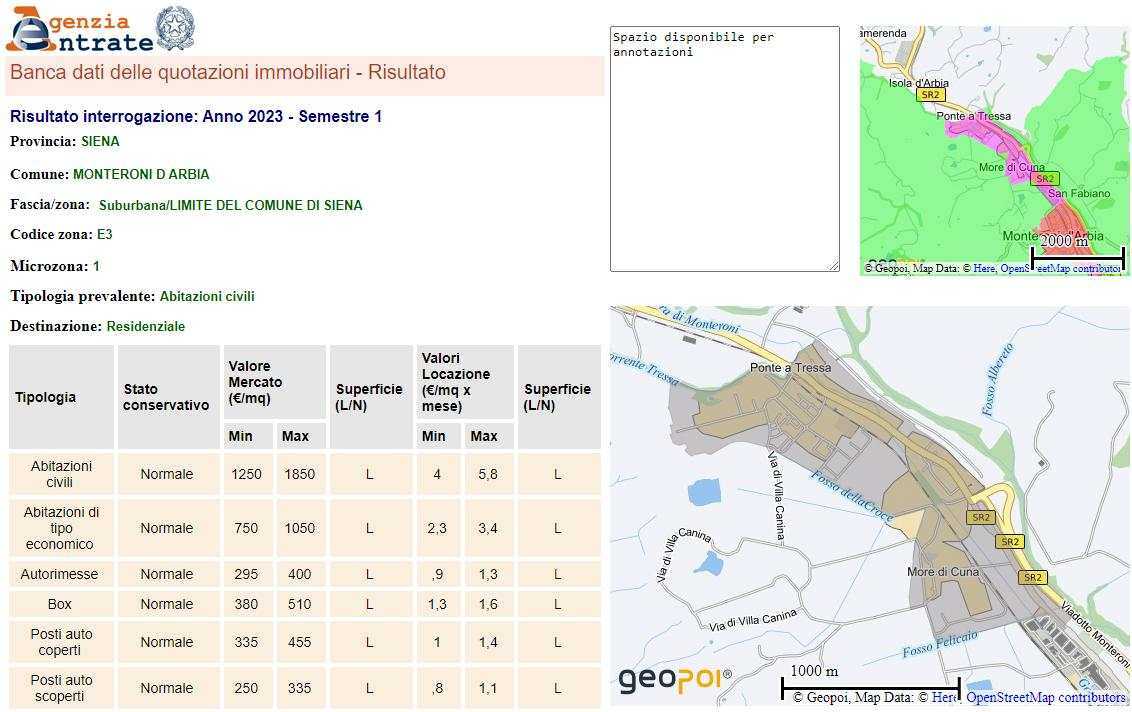
Task: Open the Here link in the small map attribution
Action: tap(984, 268)
